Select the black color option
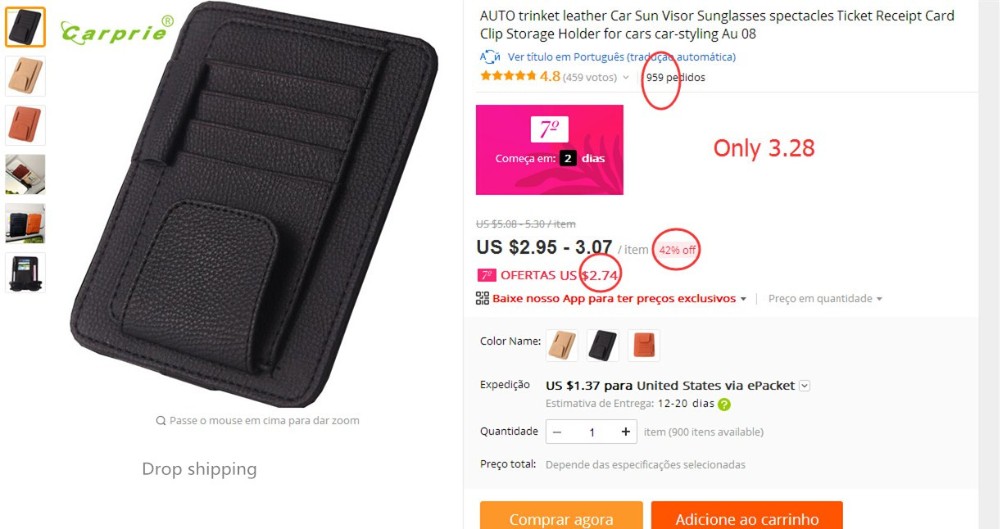Screen dimensions: 1000x529 click(x=603, y=345)
